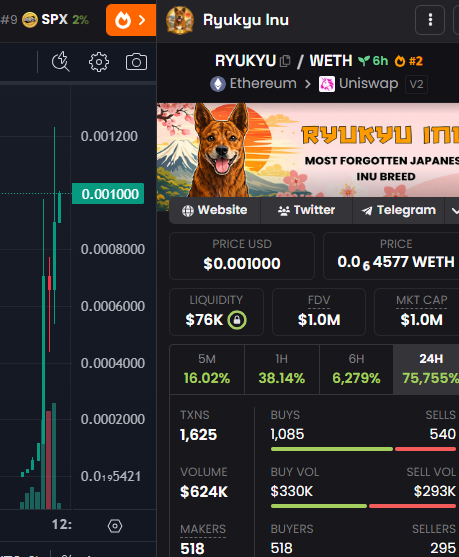Open chart settings gear icon
Viewport: 459px width, 557px height.
(99, 62)
